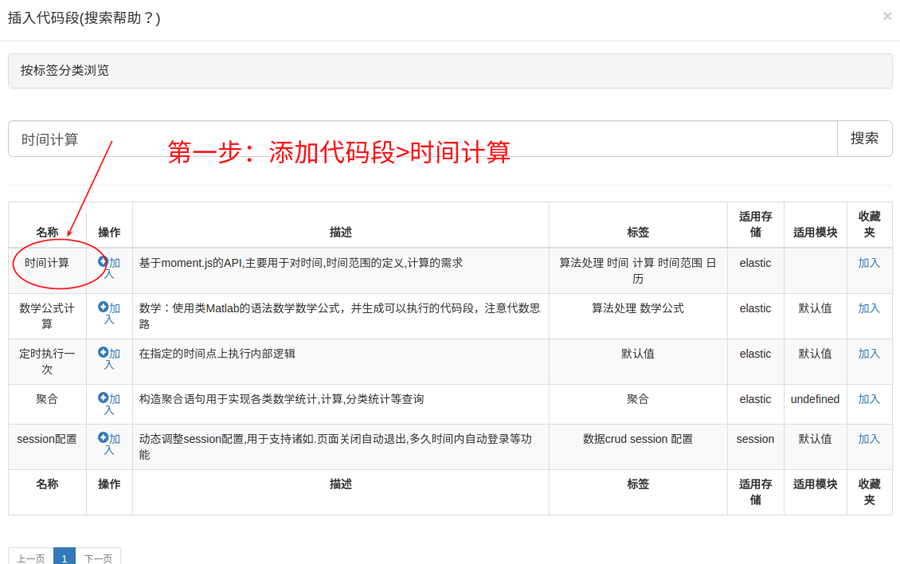
Task: Click the 标签 column header at top
Action: click(x=637, y=232)
